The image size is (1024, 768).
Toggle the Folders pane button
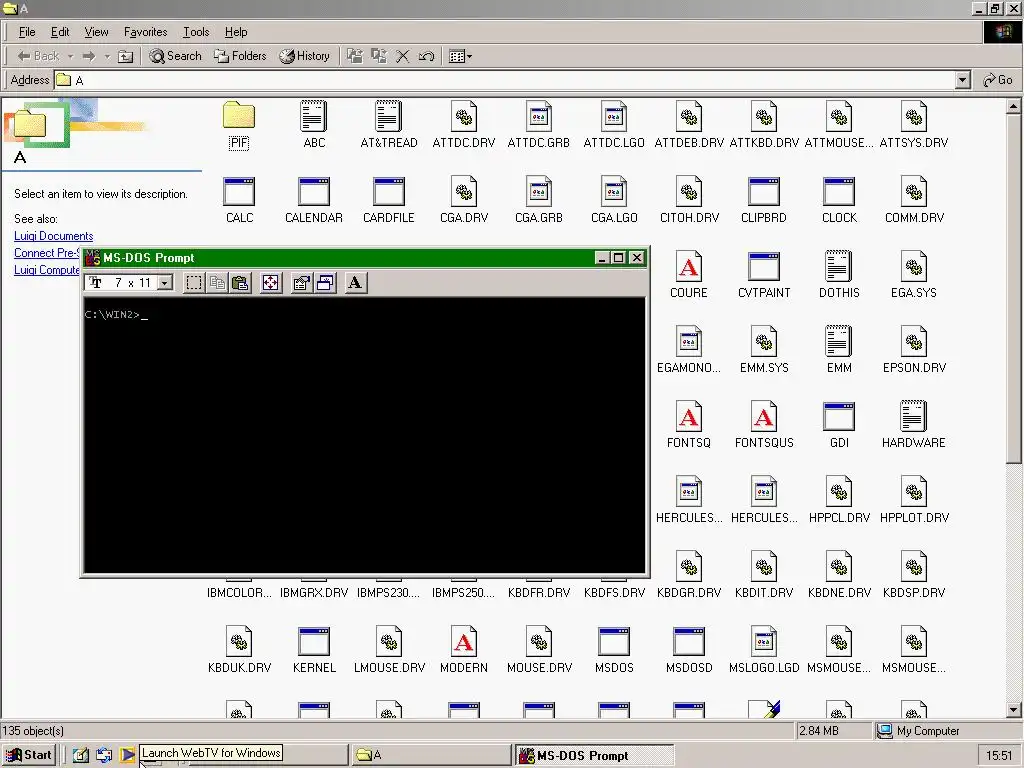[240, 56]
